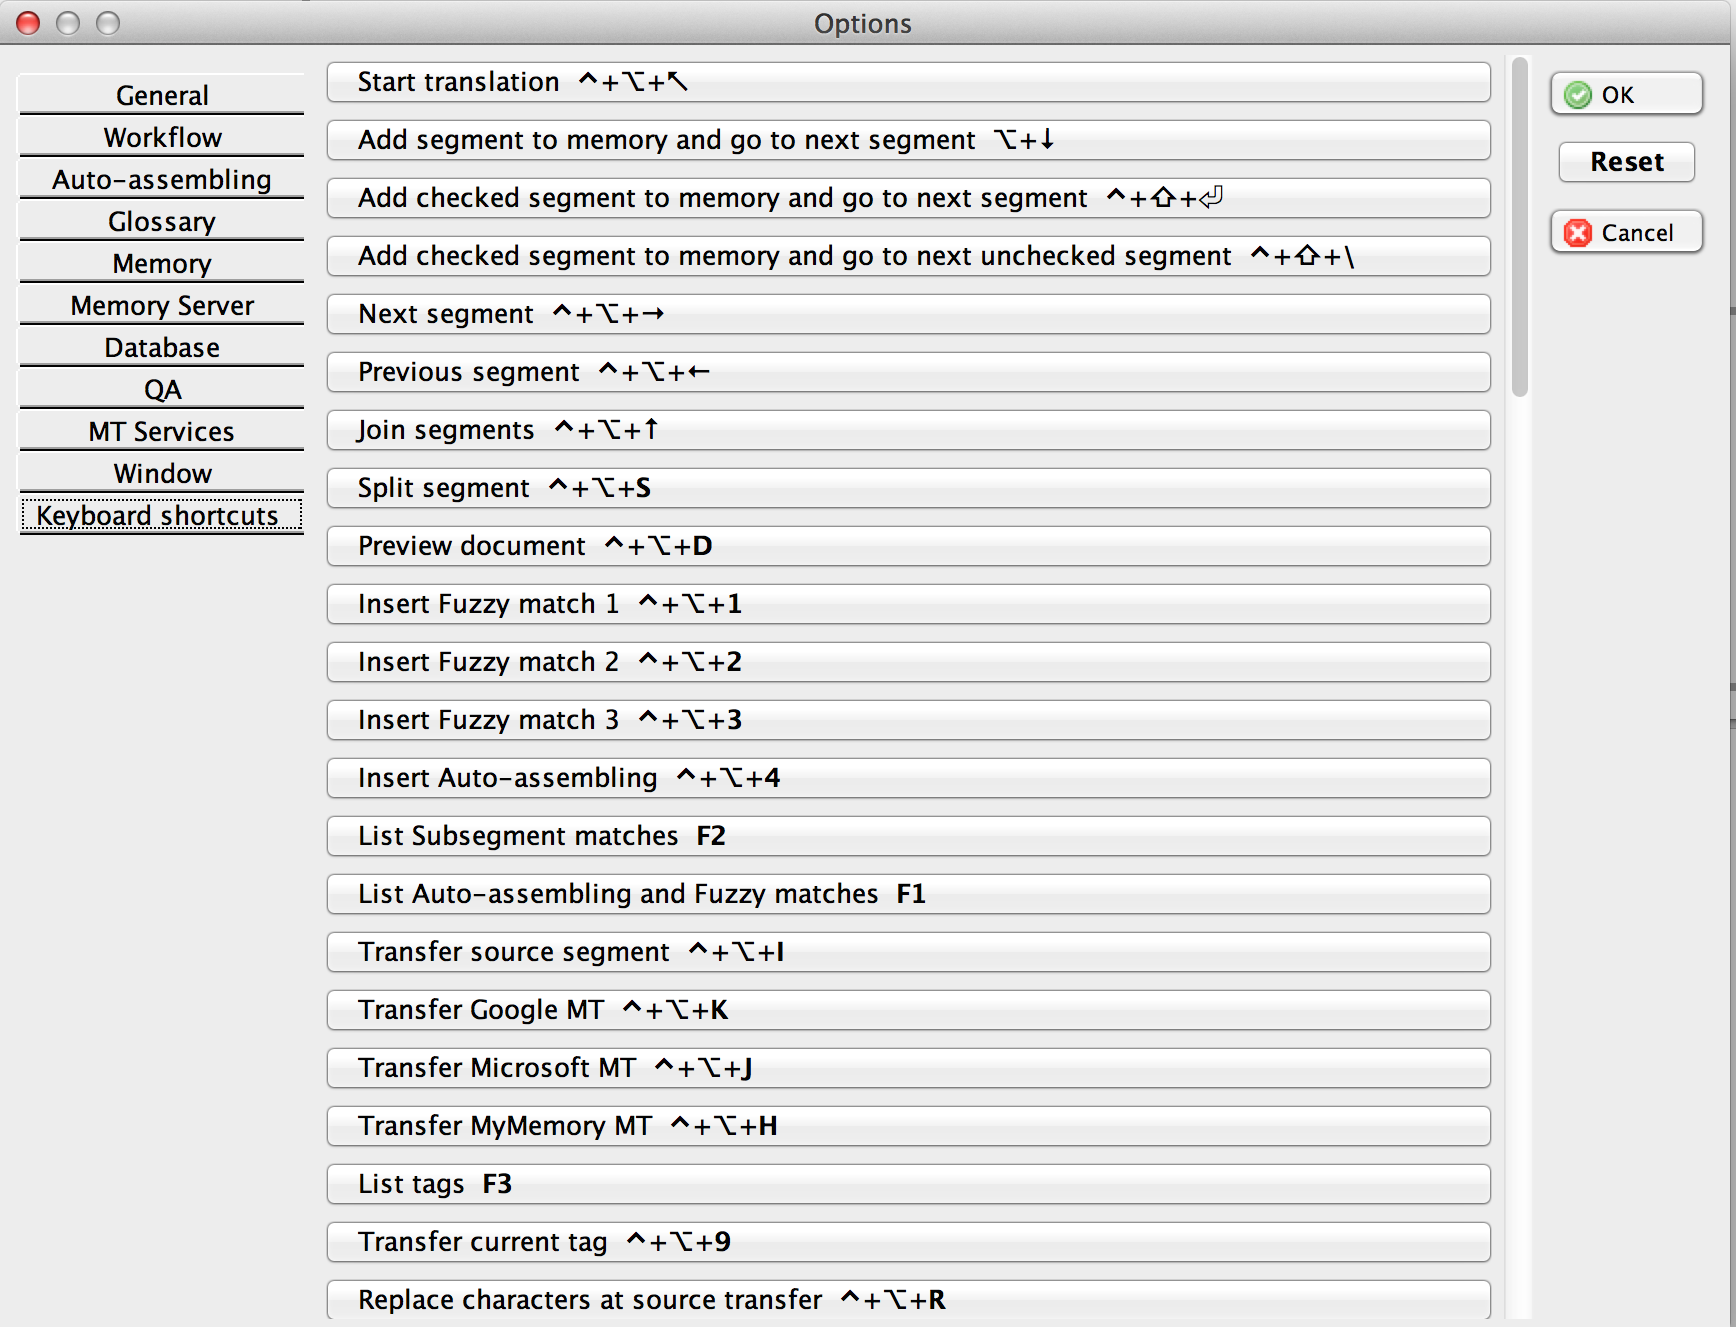Click the red X Cancel icon
The image size is (1736, 1327).
pos(1578,233)
